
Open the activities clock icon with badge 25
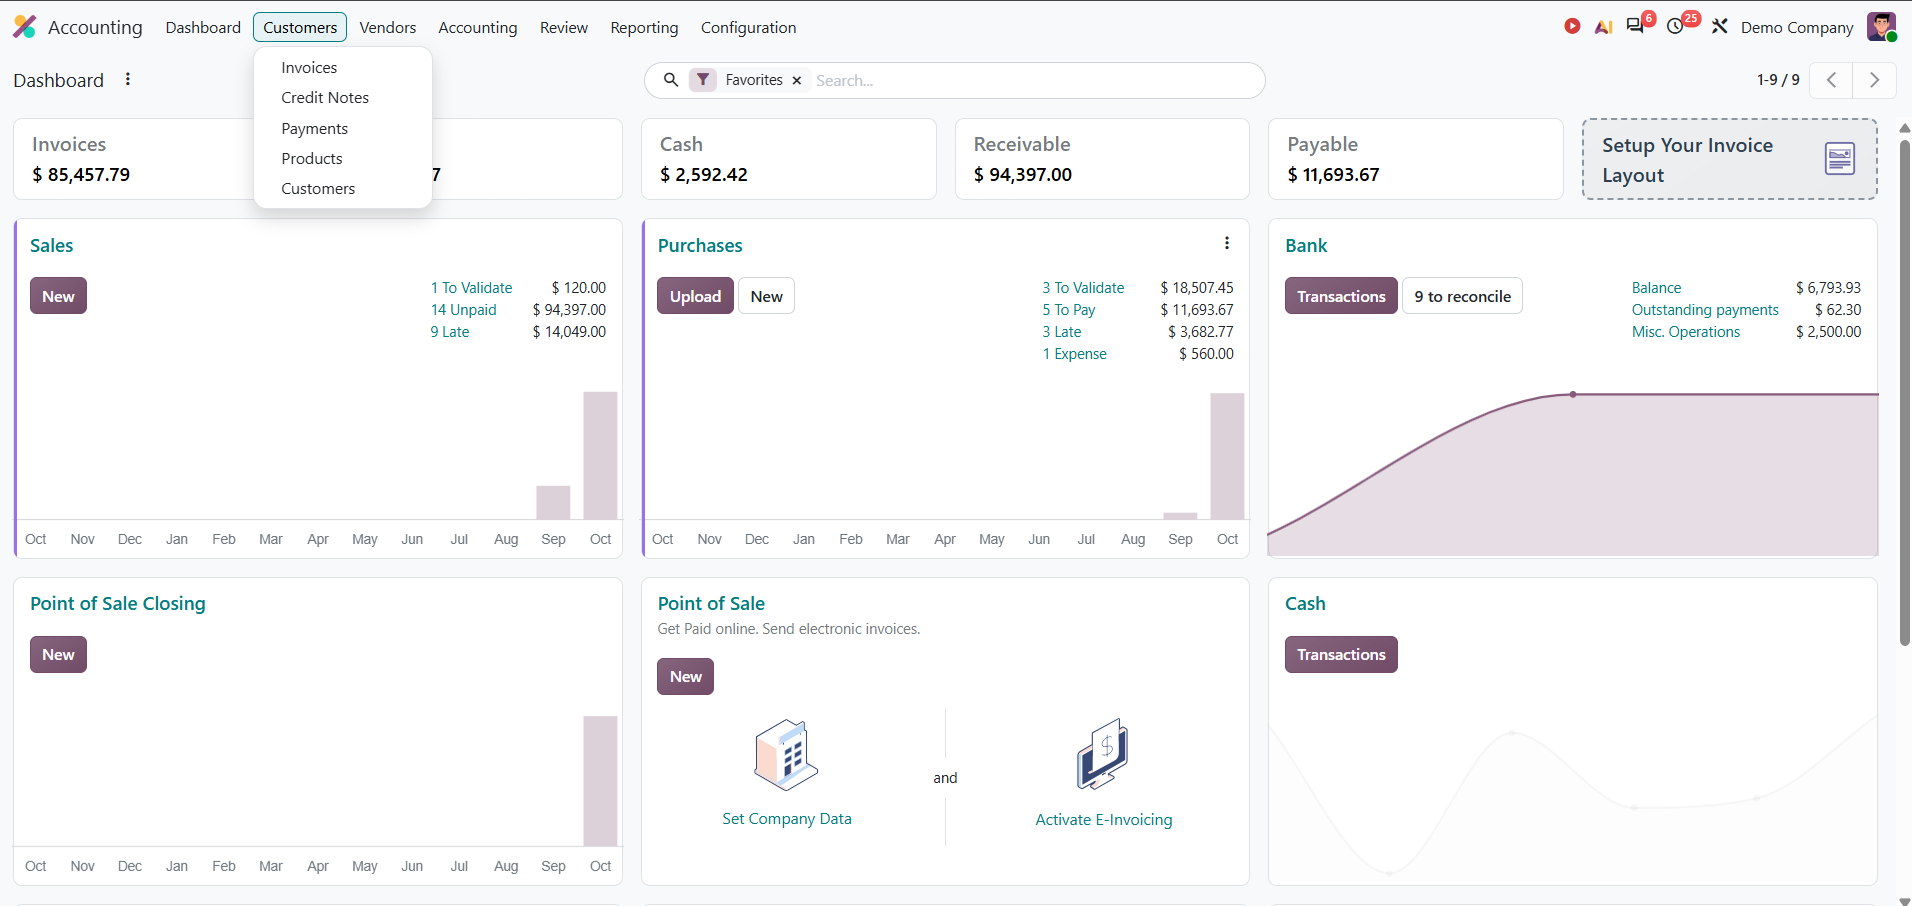(x=1676, y=27)
